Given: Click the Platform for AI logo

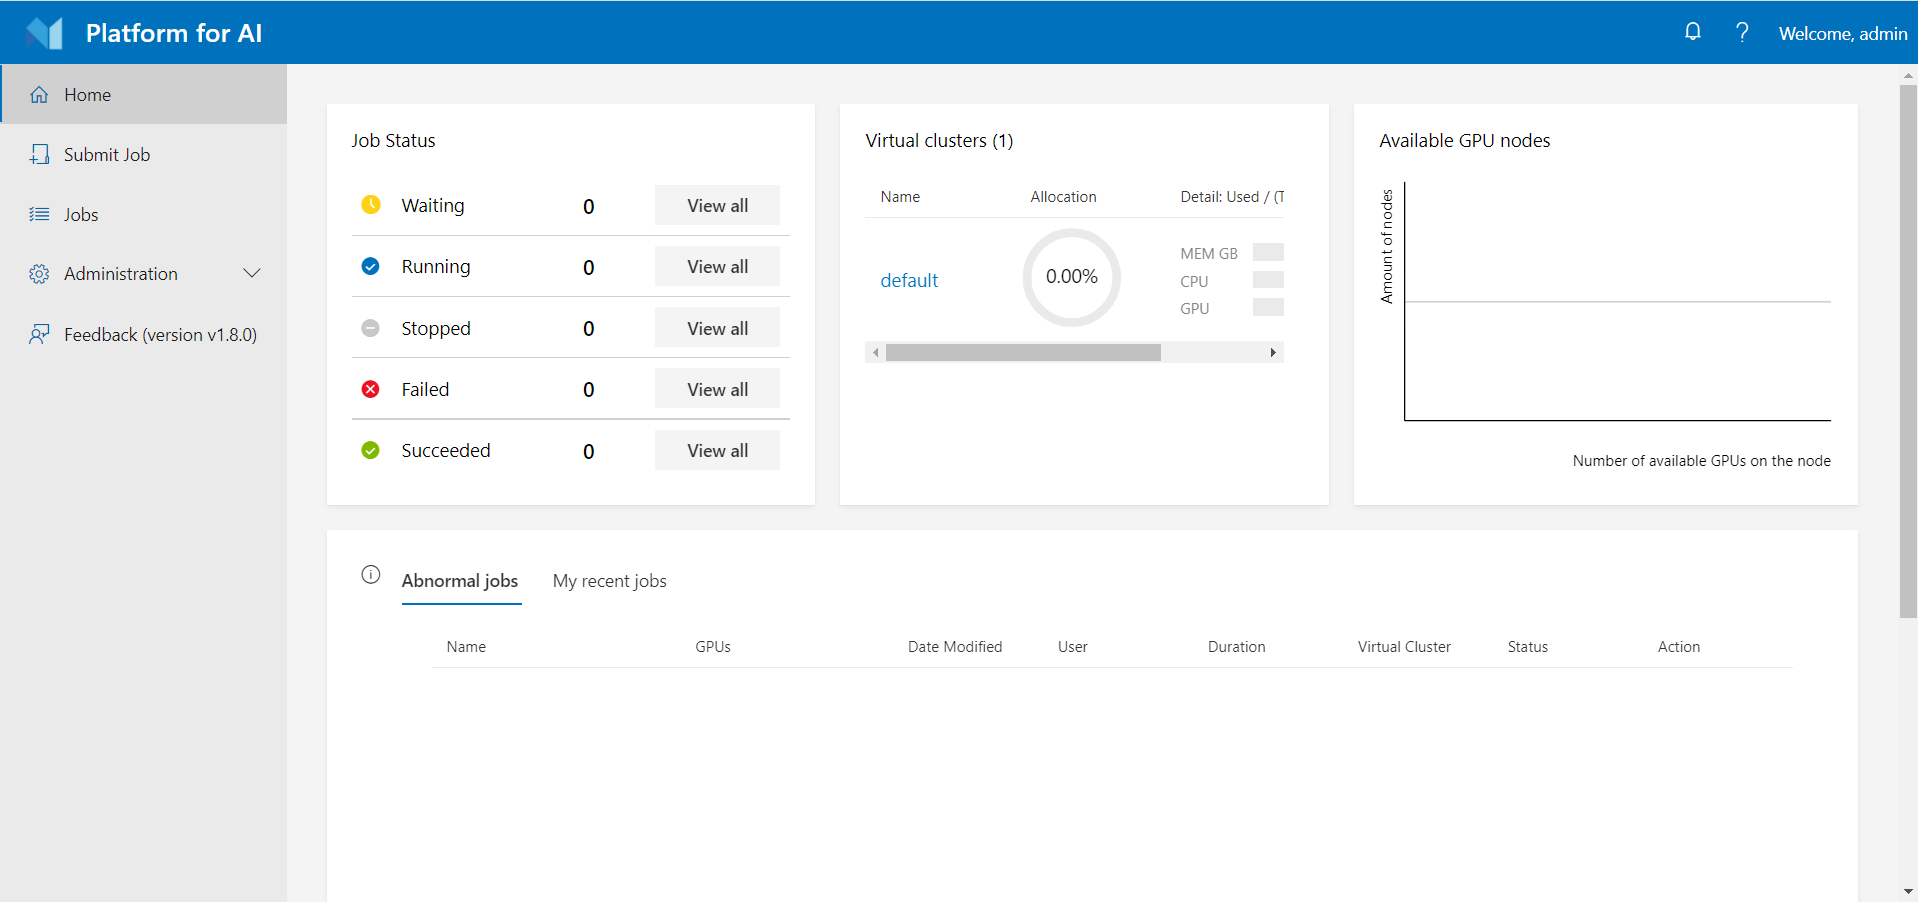Looking at the screenshot, I should pos(43,32).
